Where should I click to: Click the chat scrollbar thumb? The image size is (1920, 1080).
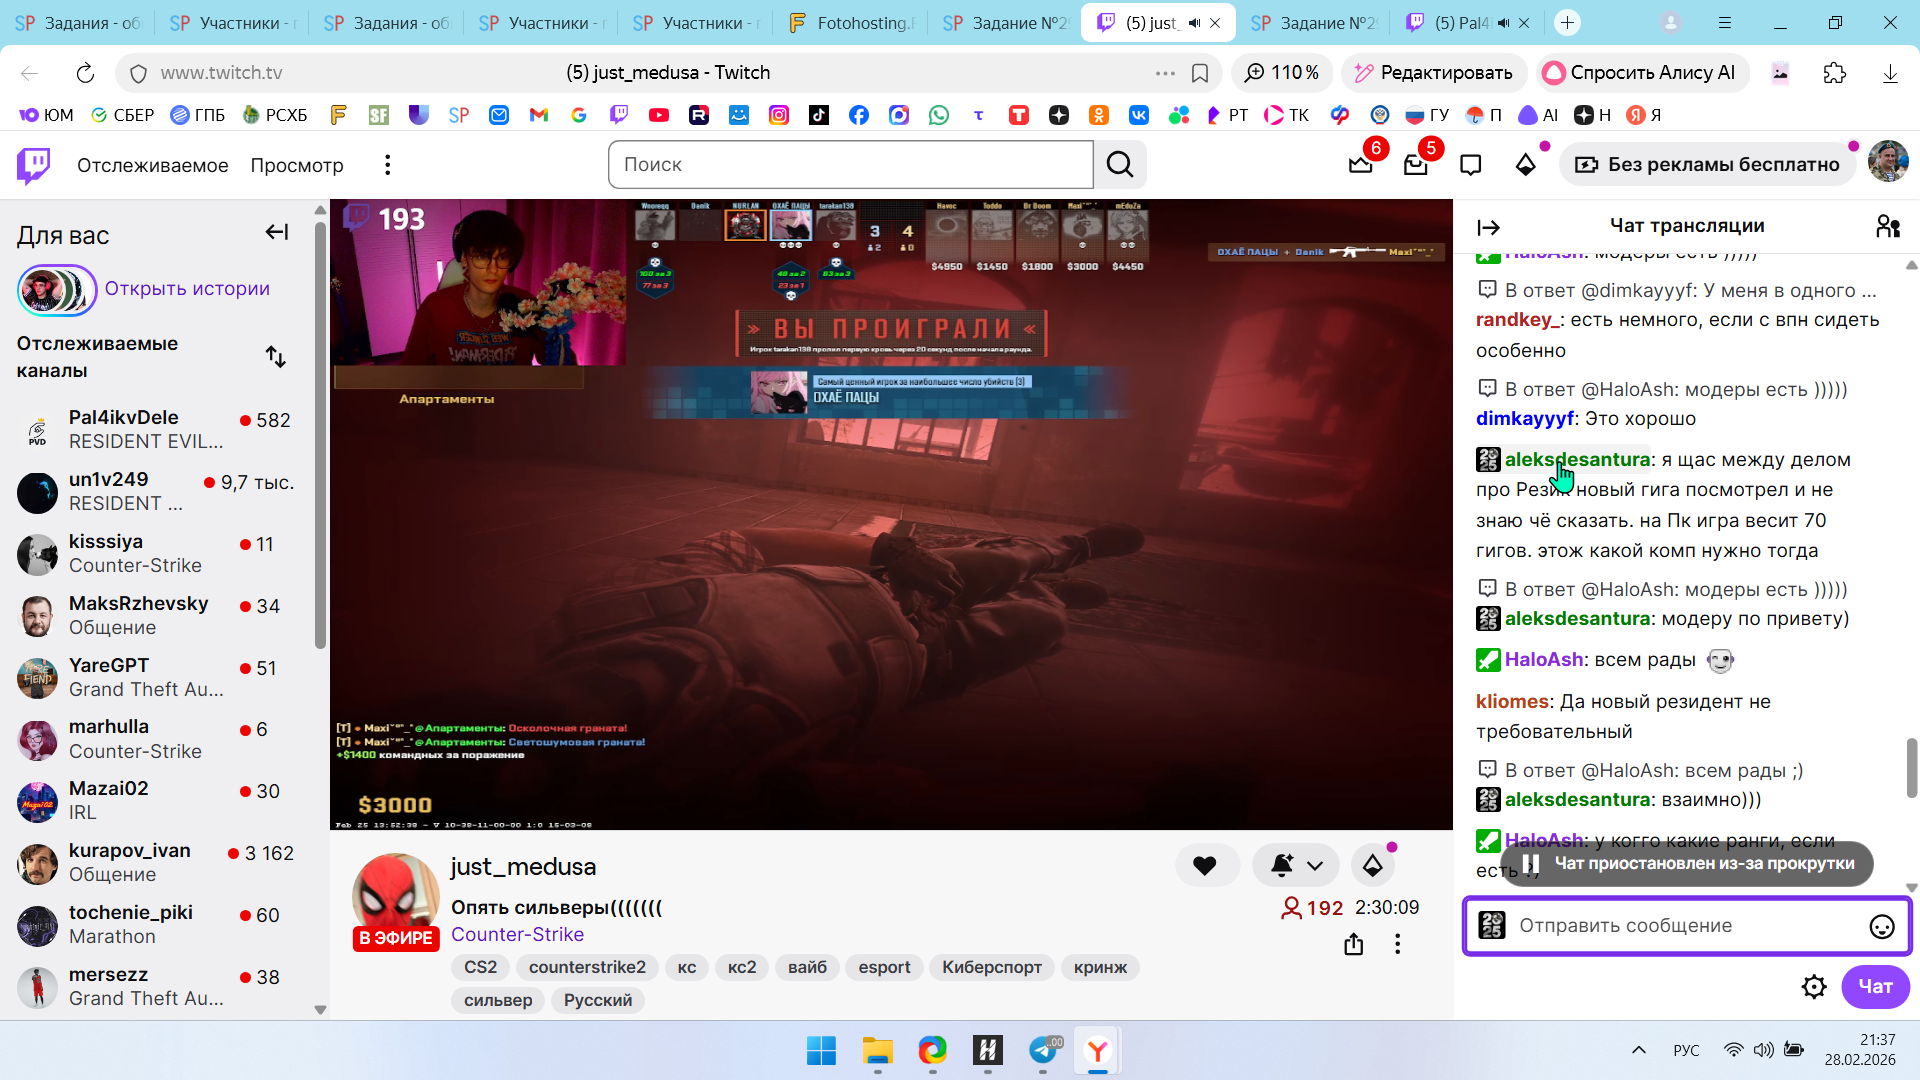click(x=1911, y=767)
